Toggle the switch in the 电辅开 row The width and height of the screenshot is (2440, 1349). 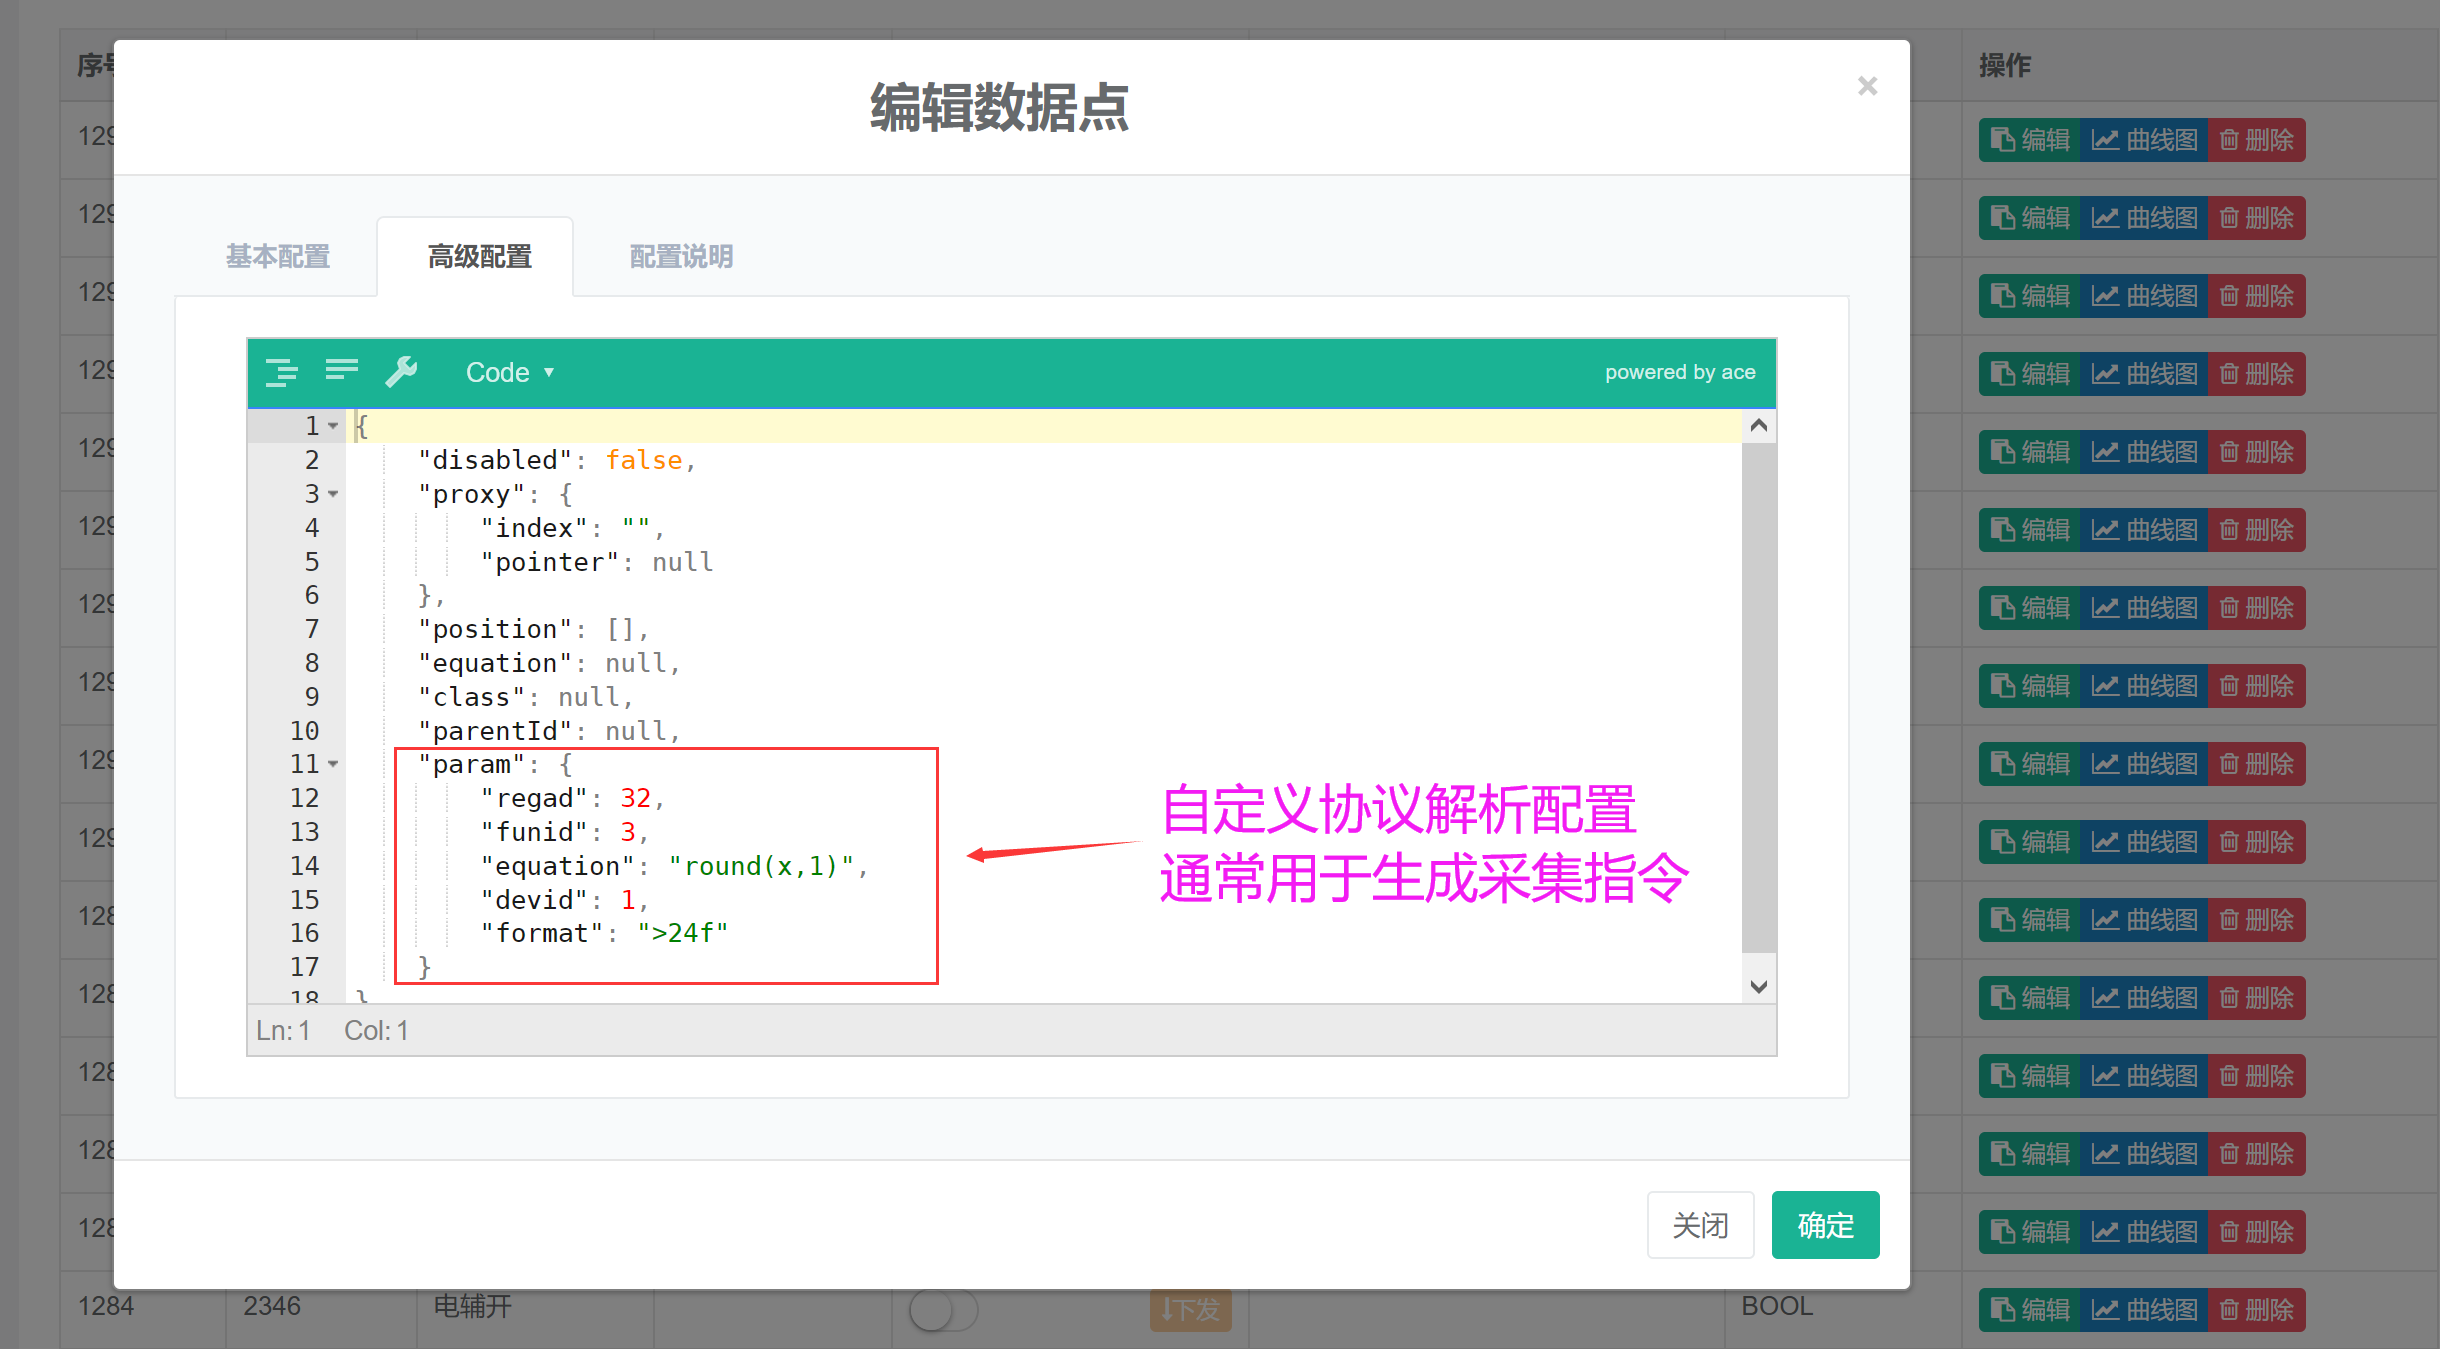tap(942, 1309)
